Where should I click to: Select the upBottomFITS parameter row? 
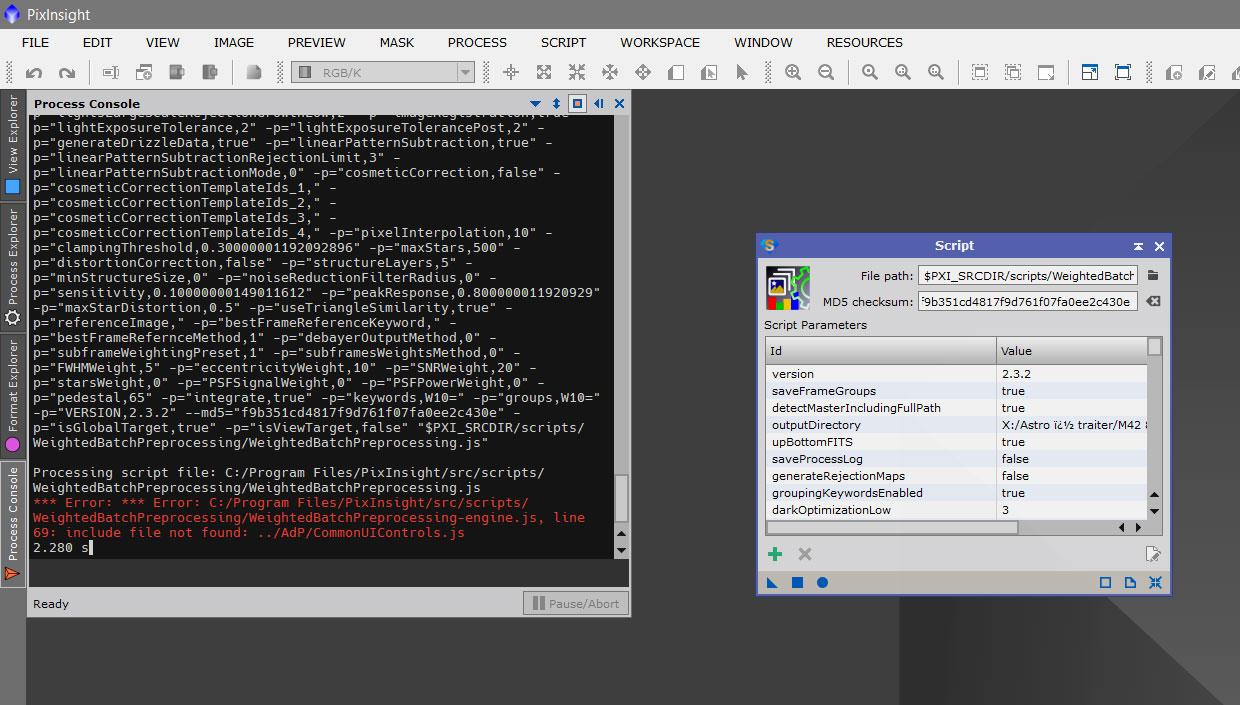956,442
